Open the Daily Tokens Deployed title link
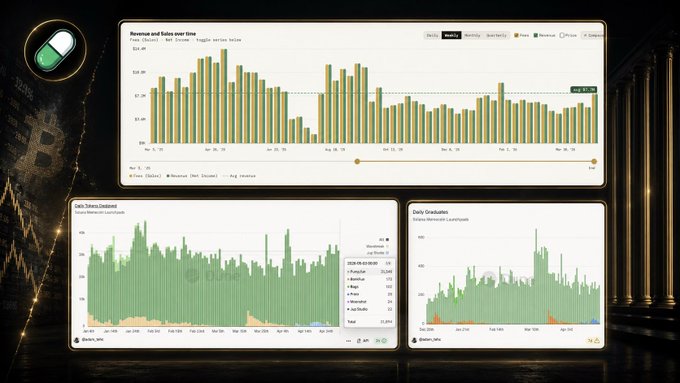Screen dimensions: 680x383 95,206
